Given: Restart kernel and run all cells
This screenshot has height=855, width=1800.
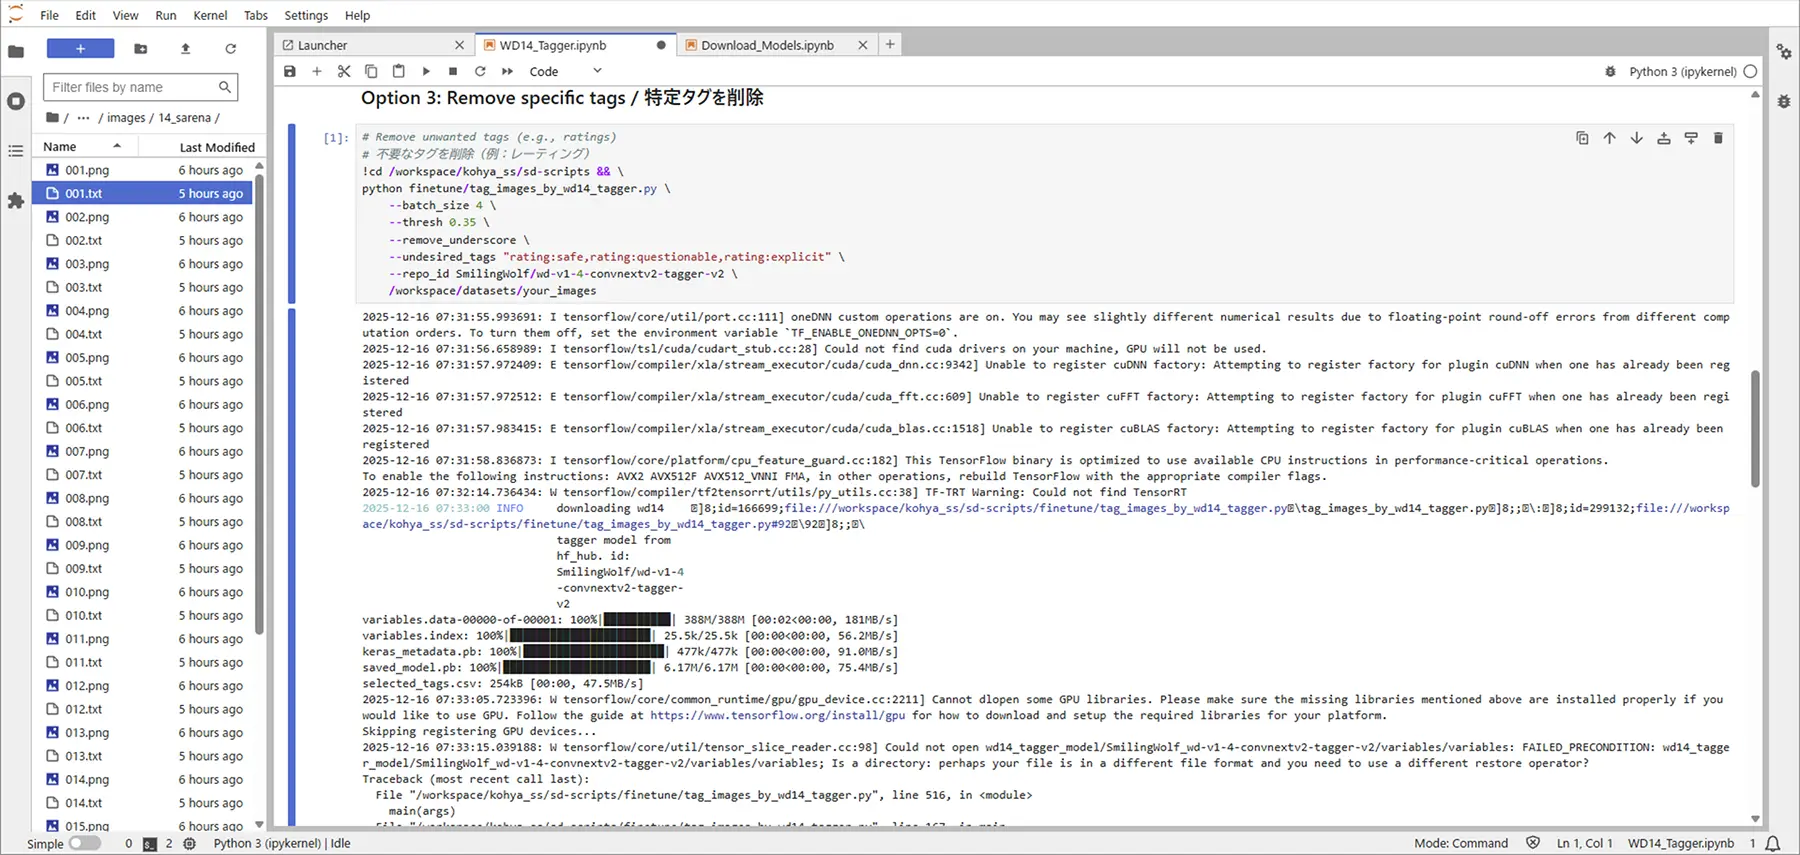Looking at the screenshot, I should point(507,71).
